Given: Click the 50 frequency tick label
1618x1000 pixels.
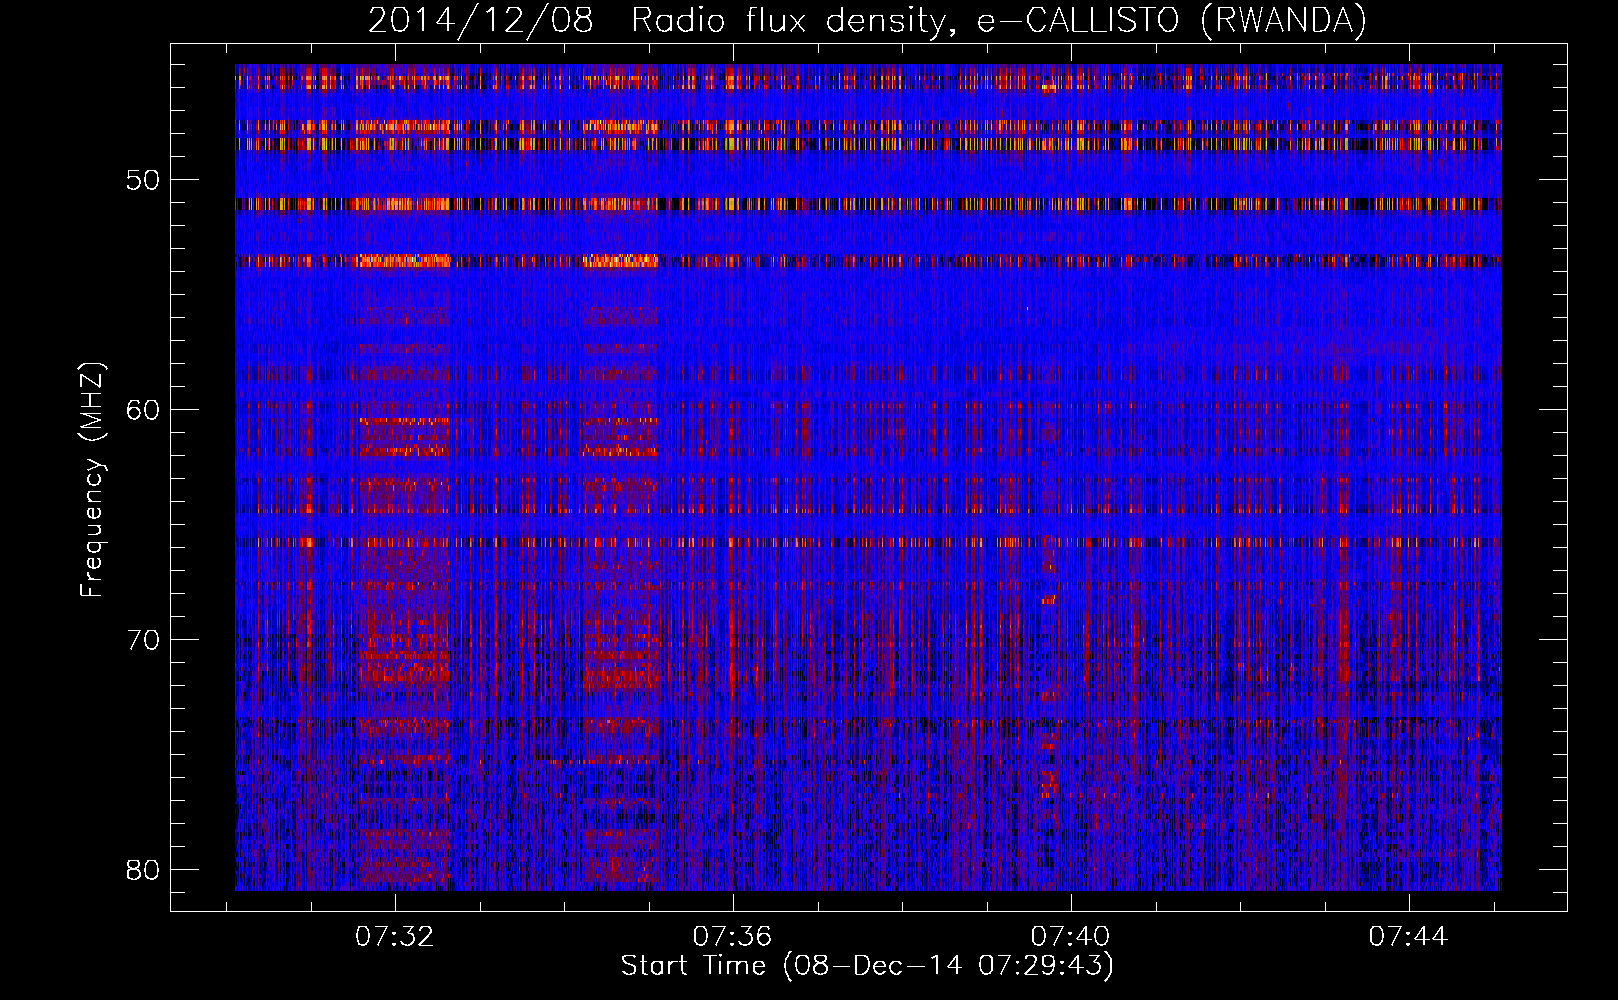Looking at the screenshot, I should coord(144,180).
